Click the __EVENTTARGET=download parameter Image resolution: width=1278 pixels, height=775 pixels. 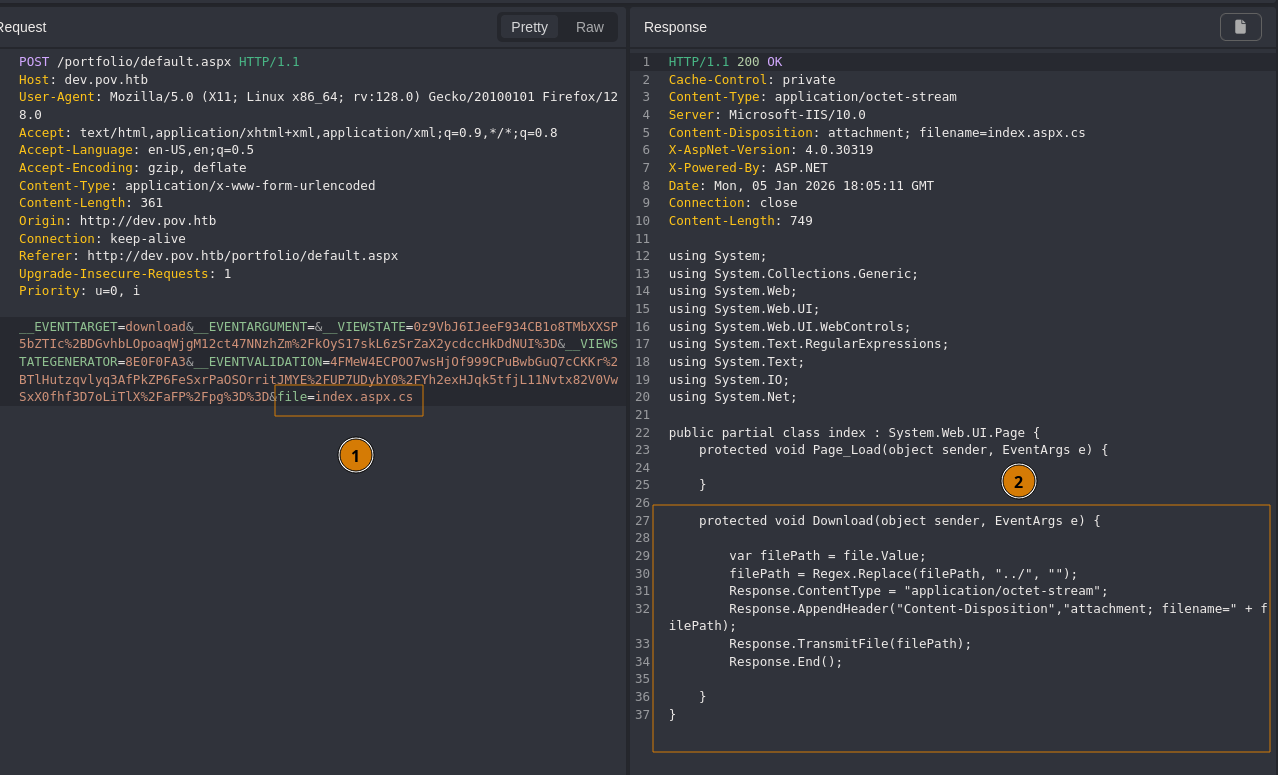[102, 327]
